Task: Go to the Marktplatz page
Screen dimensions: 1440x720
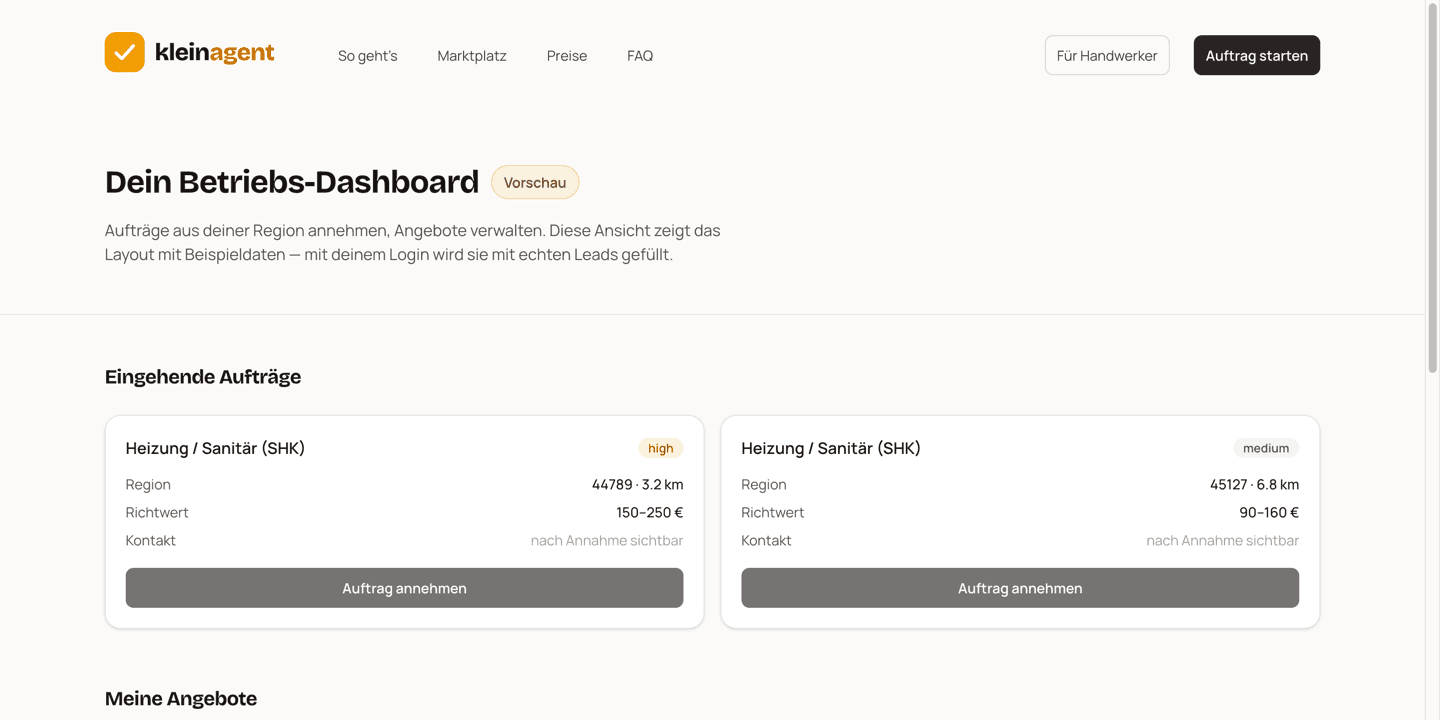Action: pos(472,56)
